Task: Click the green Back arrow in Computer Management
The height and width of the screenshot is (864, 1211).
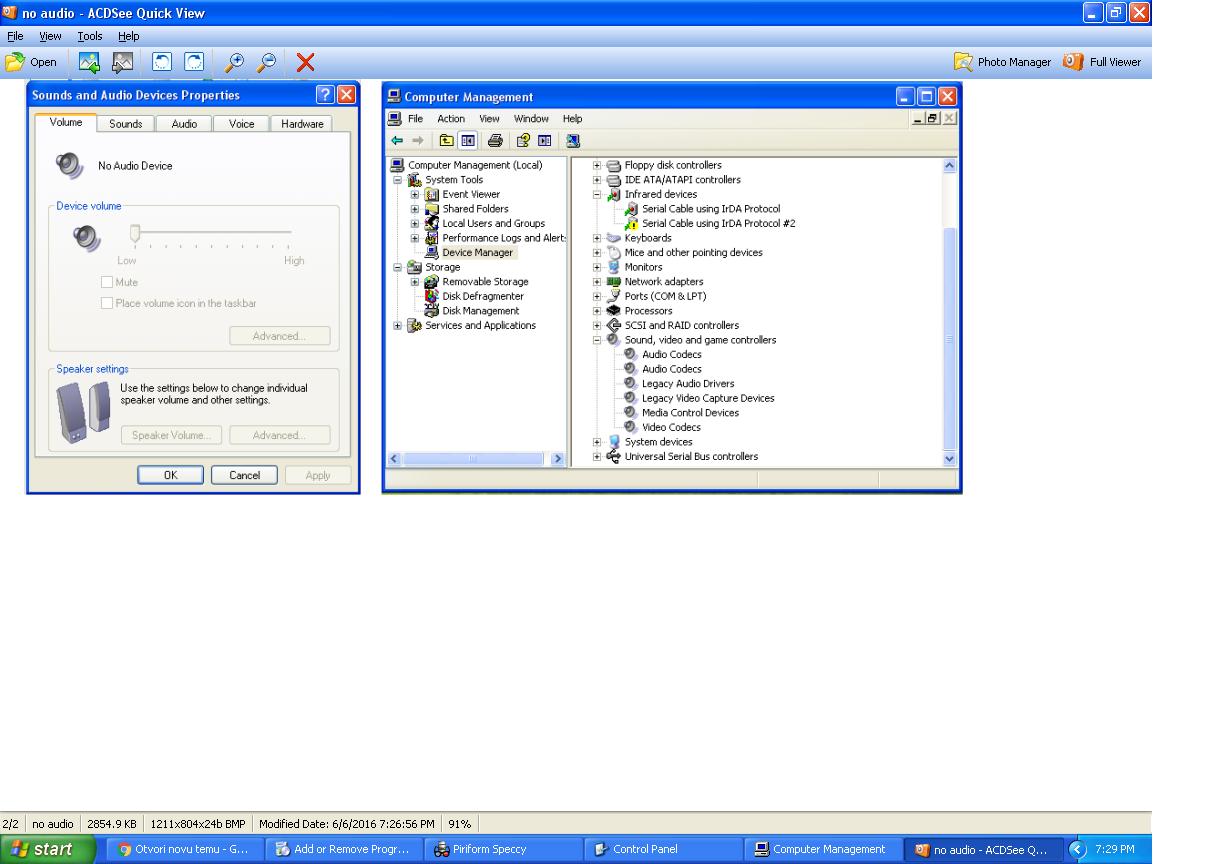Action: 397,141
